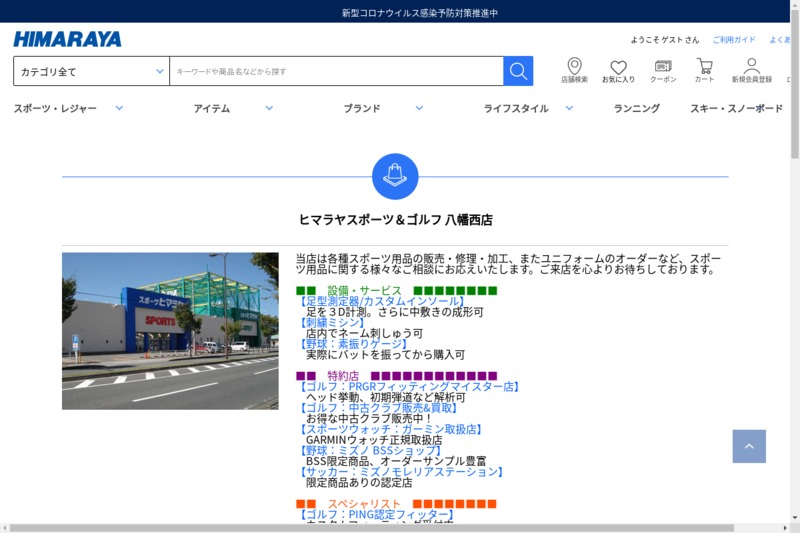800x533 pixels.
Task: Open ゴルフ：中古クラブ販売&買取 link
Action: 378,408
